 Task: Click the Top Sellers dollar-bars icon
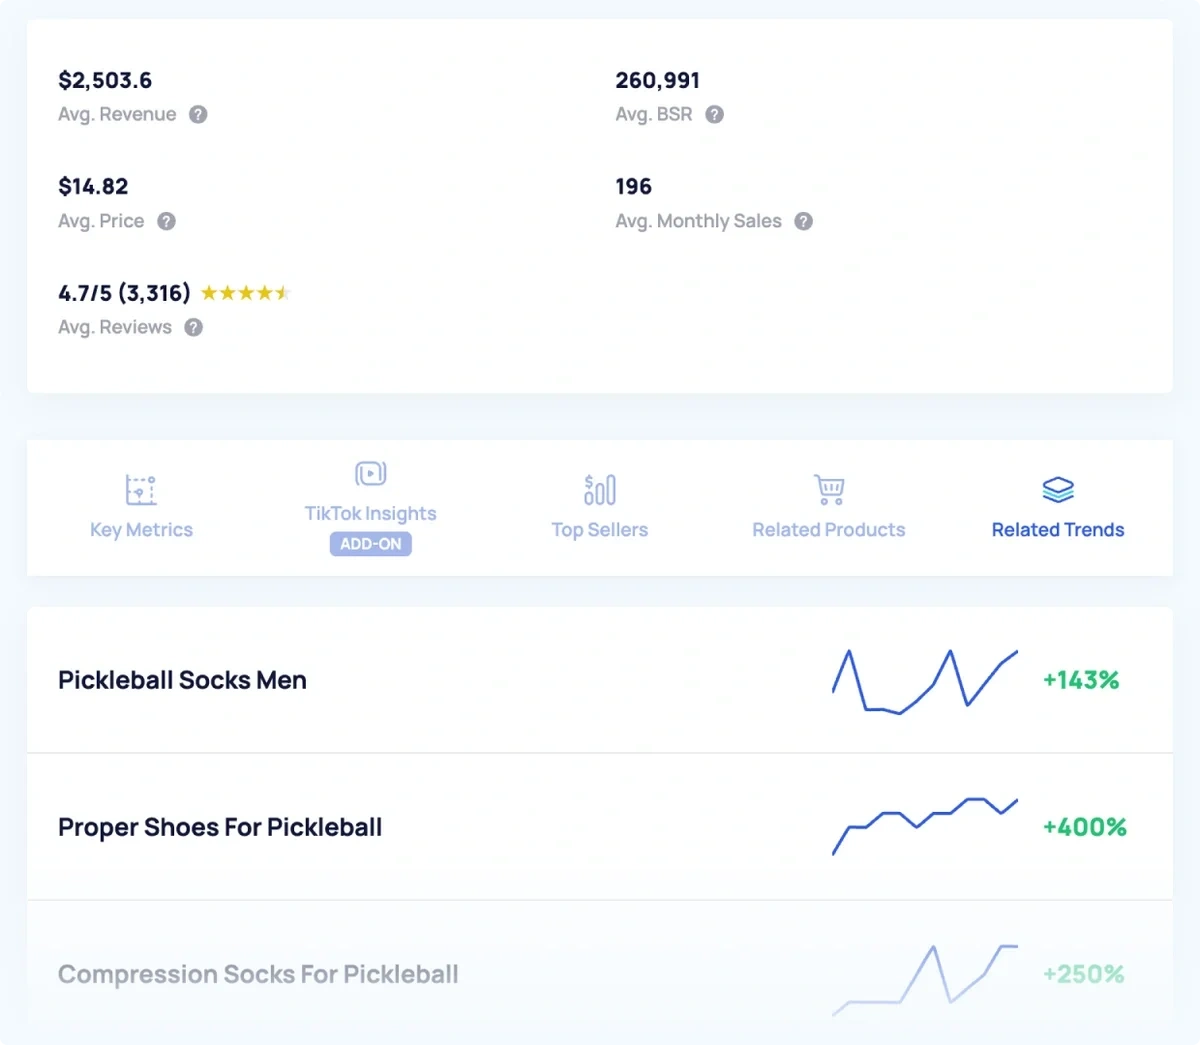coord(599,489)
